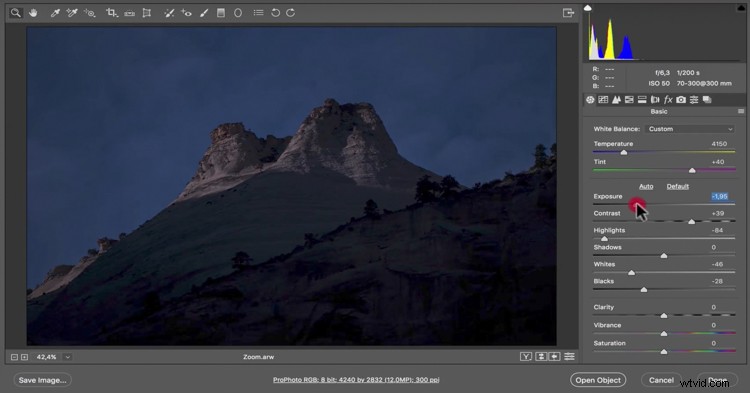Open the Basic panel flyout menu
This screenshot has height=393, width=750.
click(x=740, y=111)
